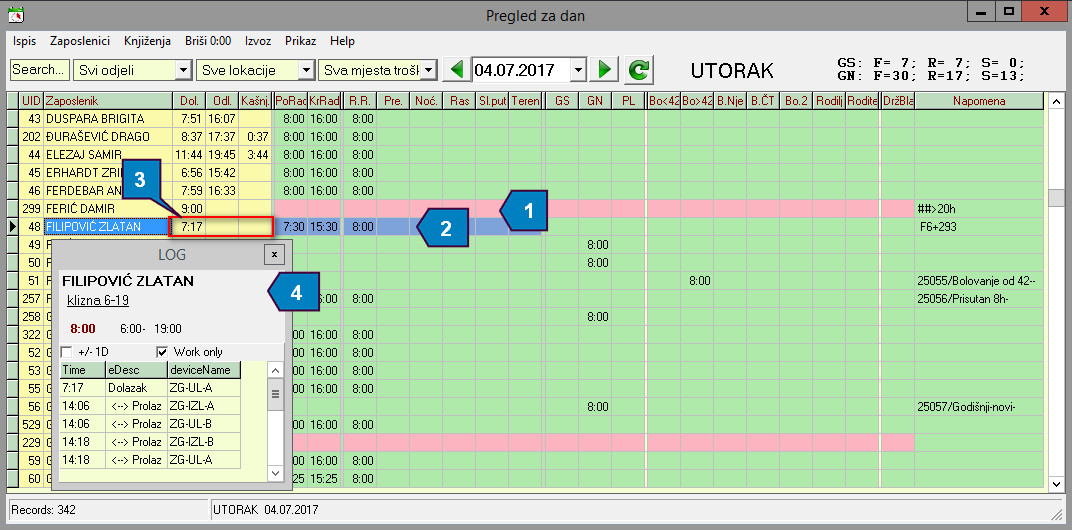Image resolution: width=1072 pixels, height=530 pixels.
Task: Click main grid scrollbar up arrow
Action: 1056,102
